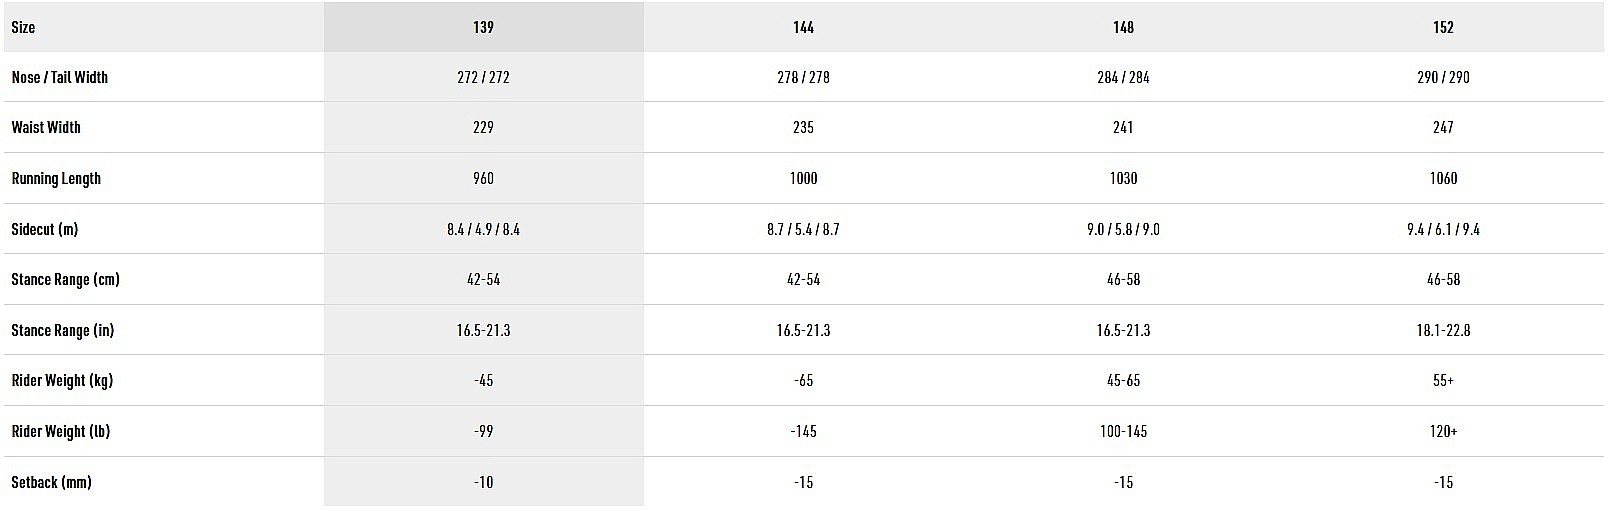Click the Setback (mm) row label
Viewport: 1611px width, 511px height.
tap(51, 482)
